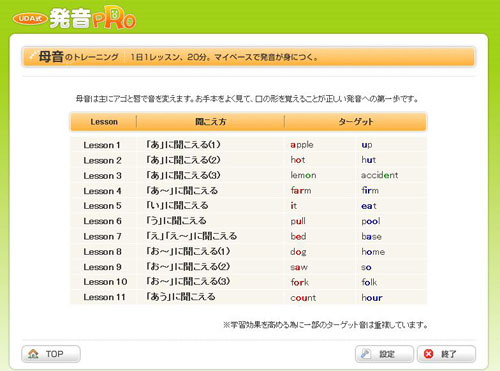Open Lesson 4 「あ〜」に聞こえる row
The width and height of the screenshot is (500, 371).
click(248, 191)
